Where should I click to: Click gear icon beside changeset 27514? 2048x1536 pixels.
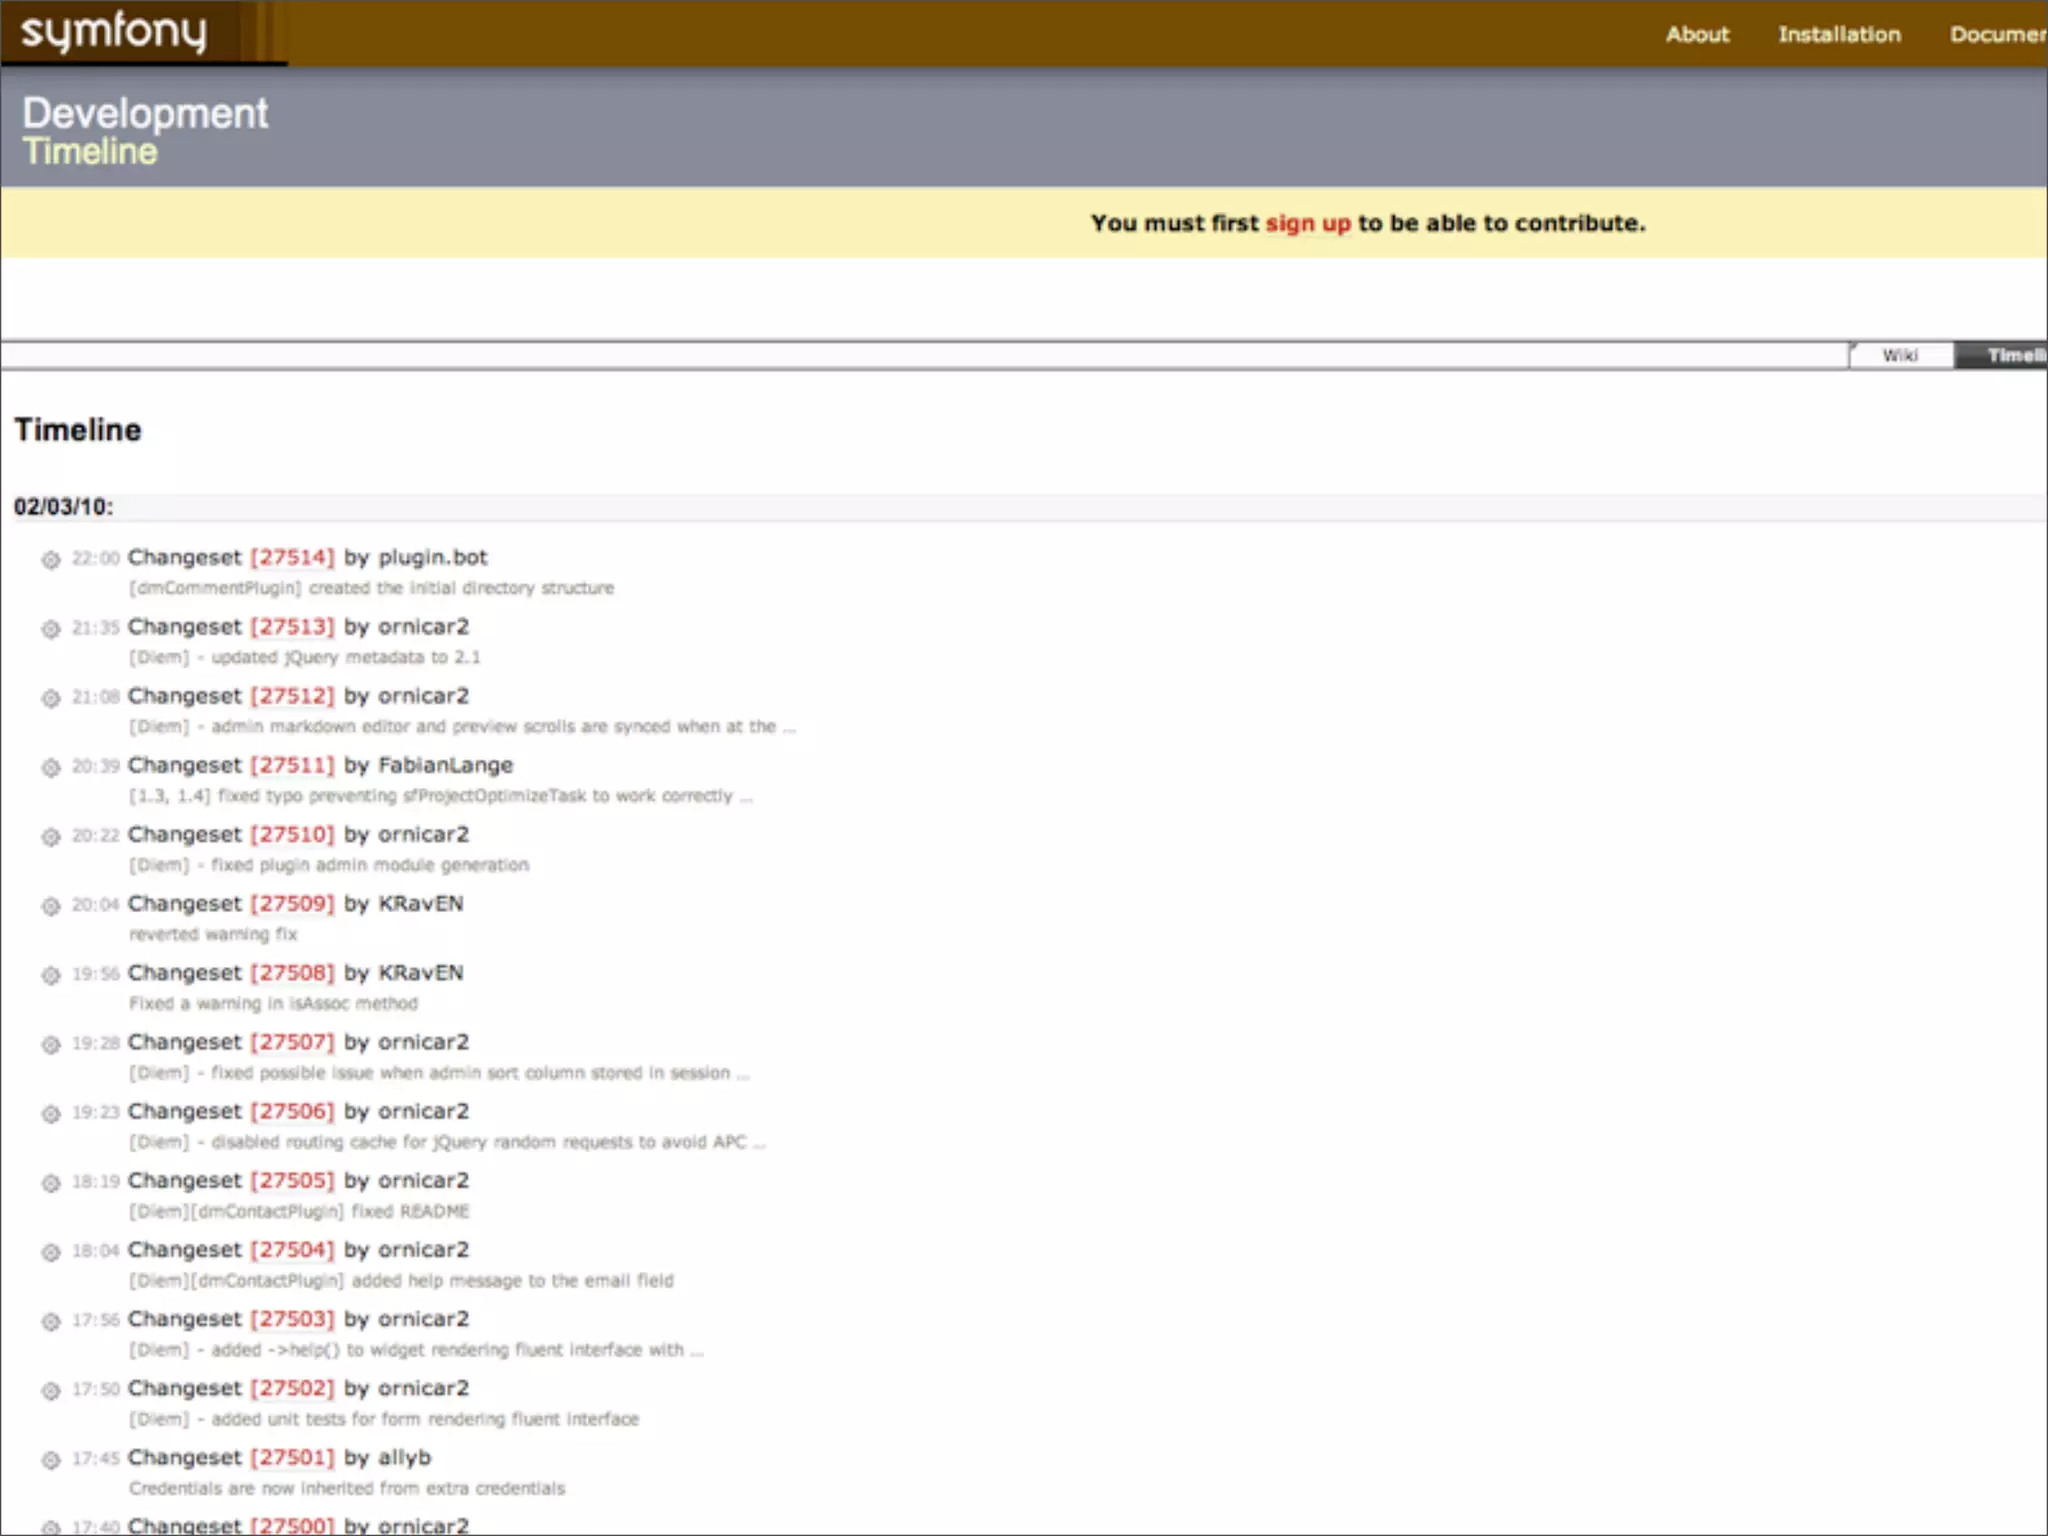[x=50, y=559]
